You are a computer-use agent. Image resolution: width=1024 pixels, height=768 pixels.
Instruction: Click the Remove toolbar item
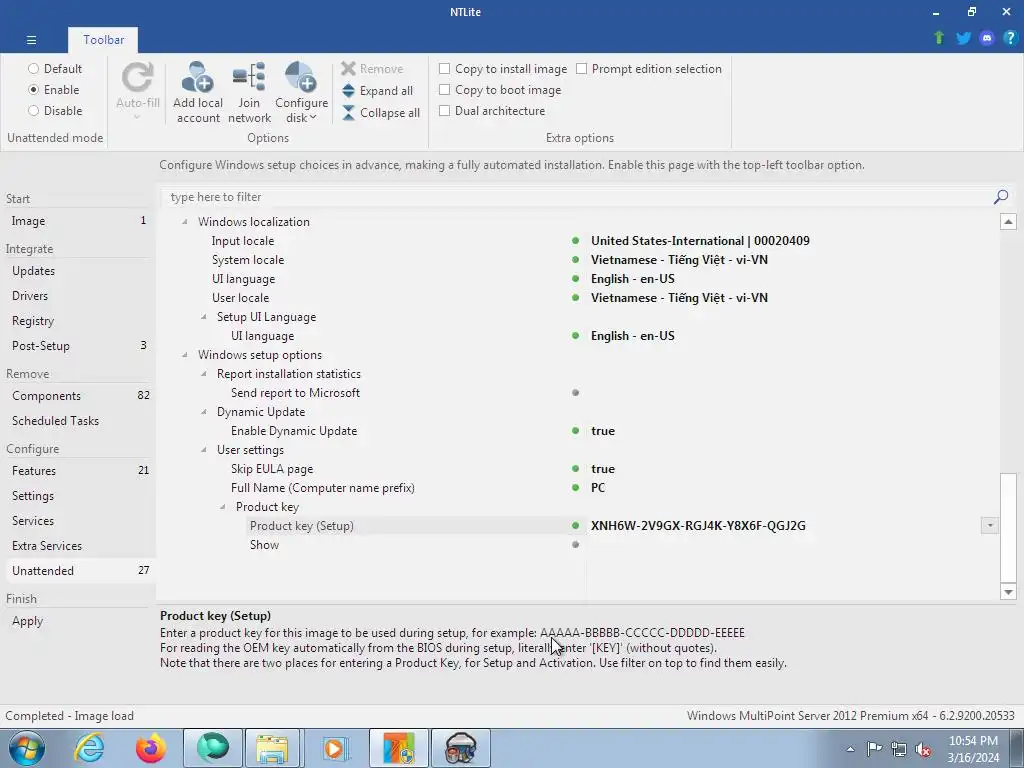click(372, 69)
